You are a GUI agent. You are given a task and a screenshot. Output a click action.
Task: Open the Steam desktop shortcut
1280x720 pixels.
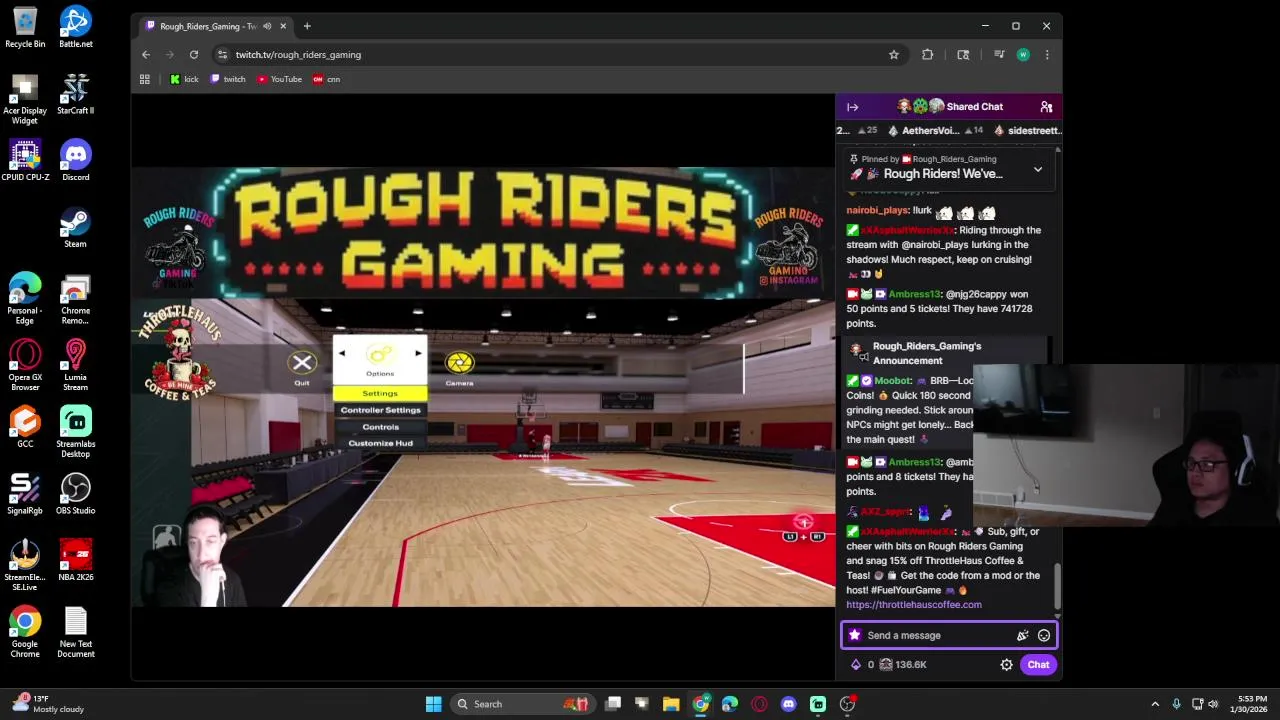click(75, 227)
